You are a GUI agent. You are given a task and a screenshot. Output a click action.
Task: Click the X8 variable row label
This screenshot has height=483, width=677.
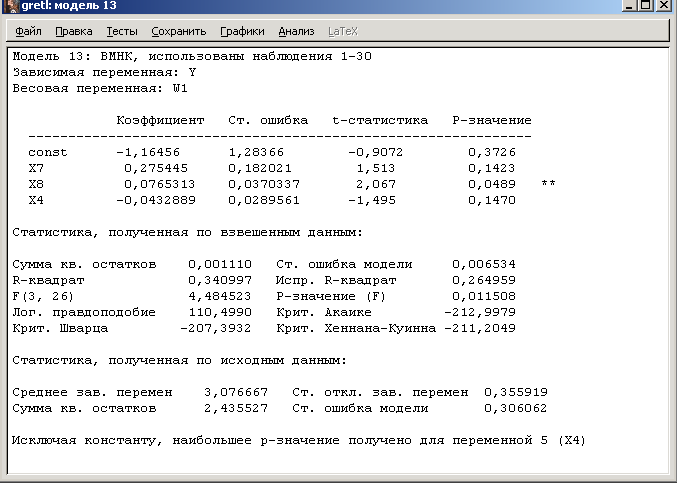[x=36, y=184]
